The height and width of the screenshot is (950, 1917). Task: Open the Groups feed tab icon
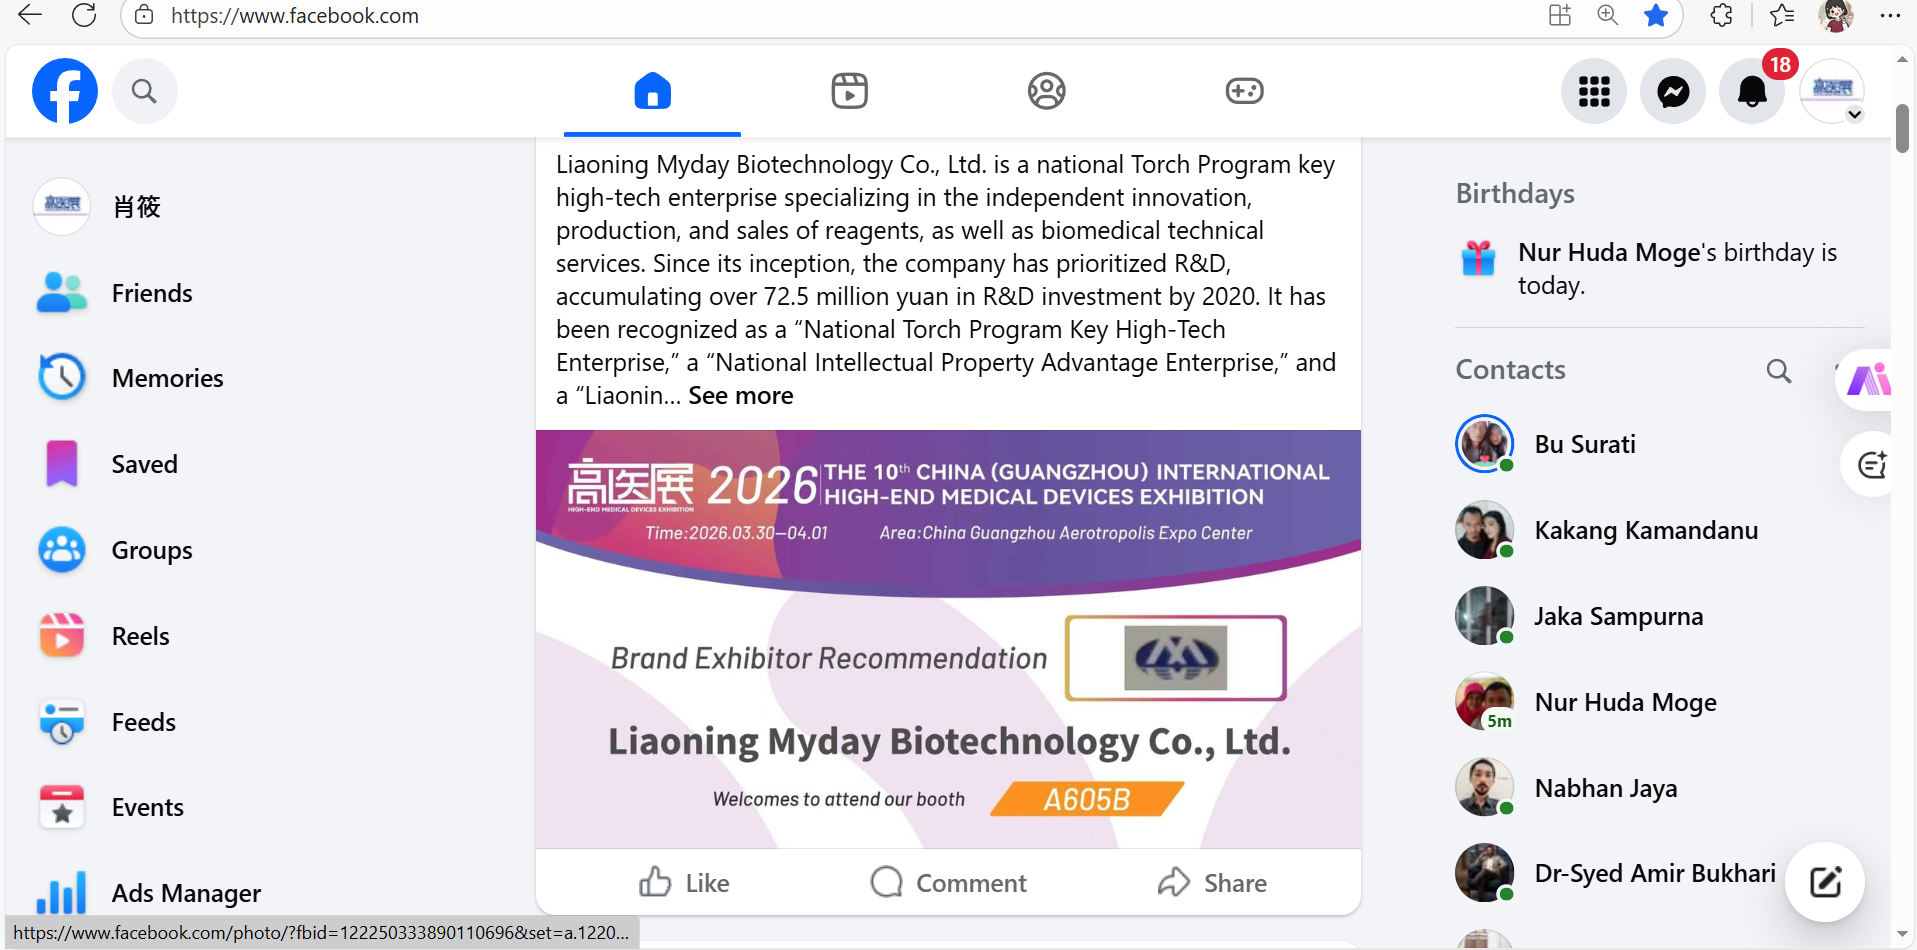pyautogui.click(x=1047, y=91)
